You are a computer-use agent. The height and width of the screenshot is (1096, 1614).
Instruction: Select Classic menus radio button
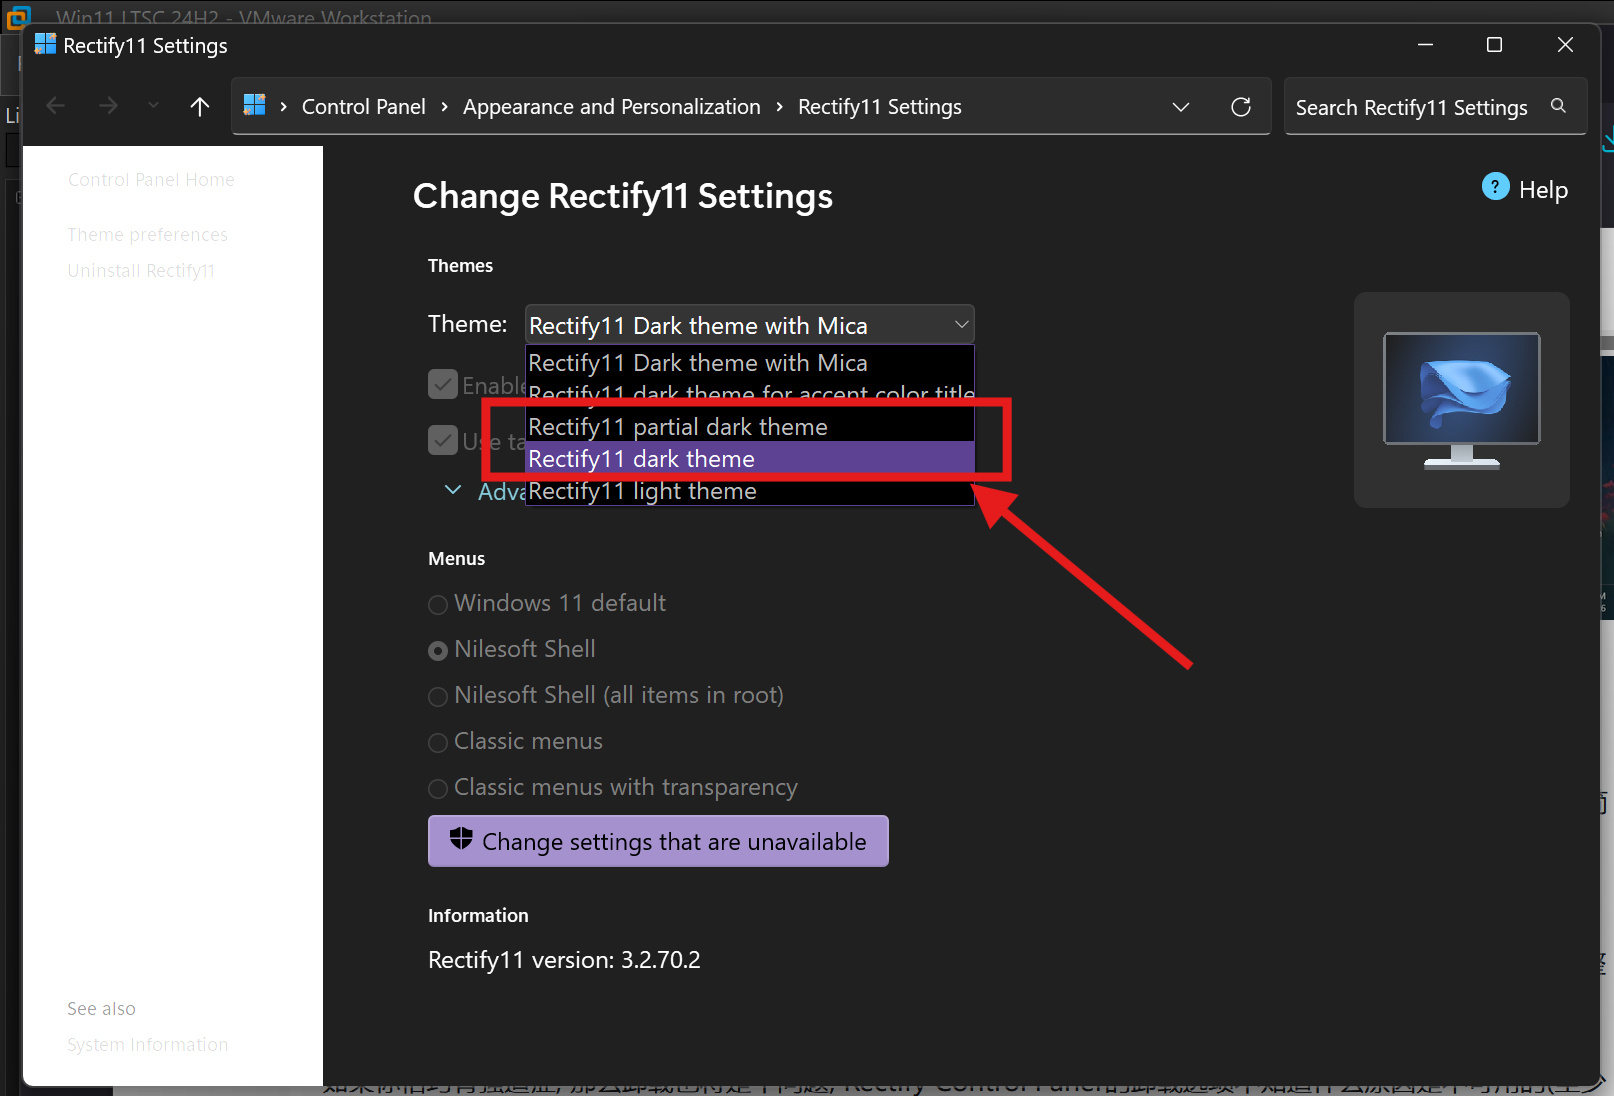(x=515, y=741)
